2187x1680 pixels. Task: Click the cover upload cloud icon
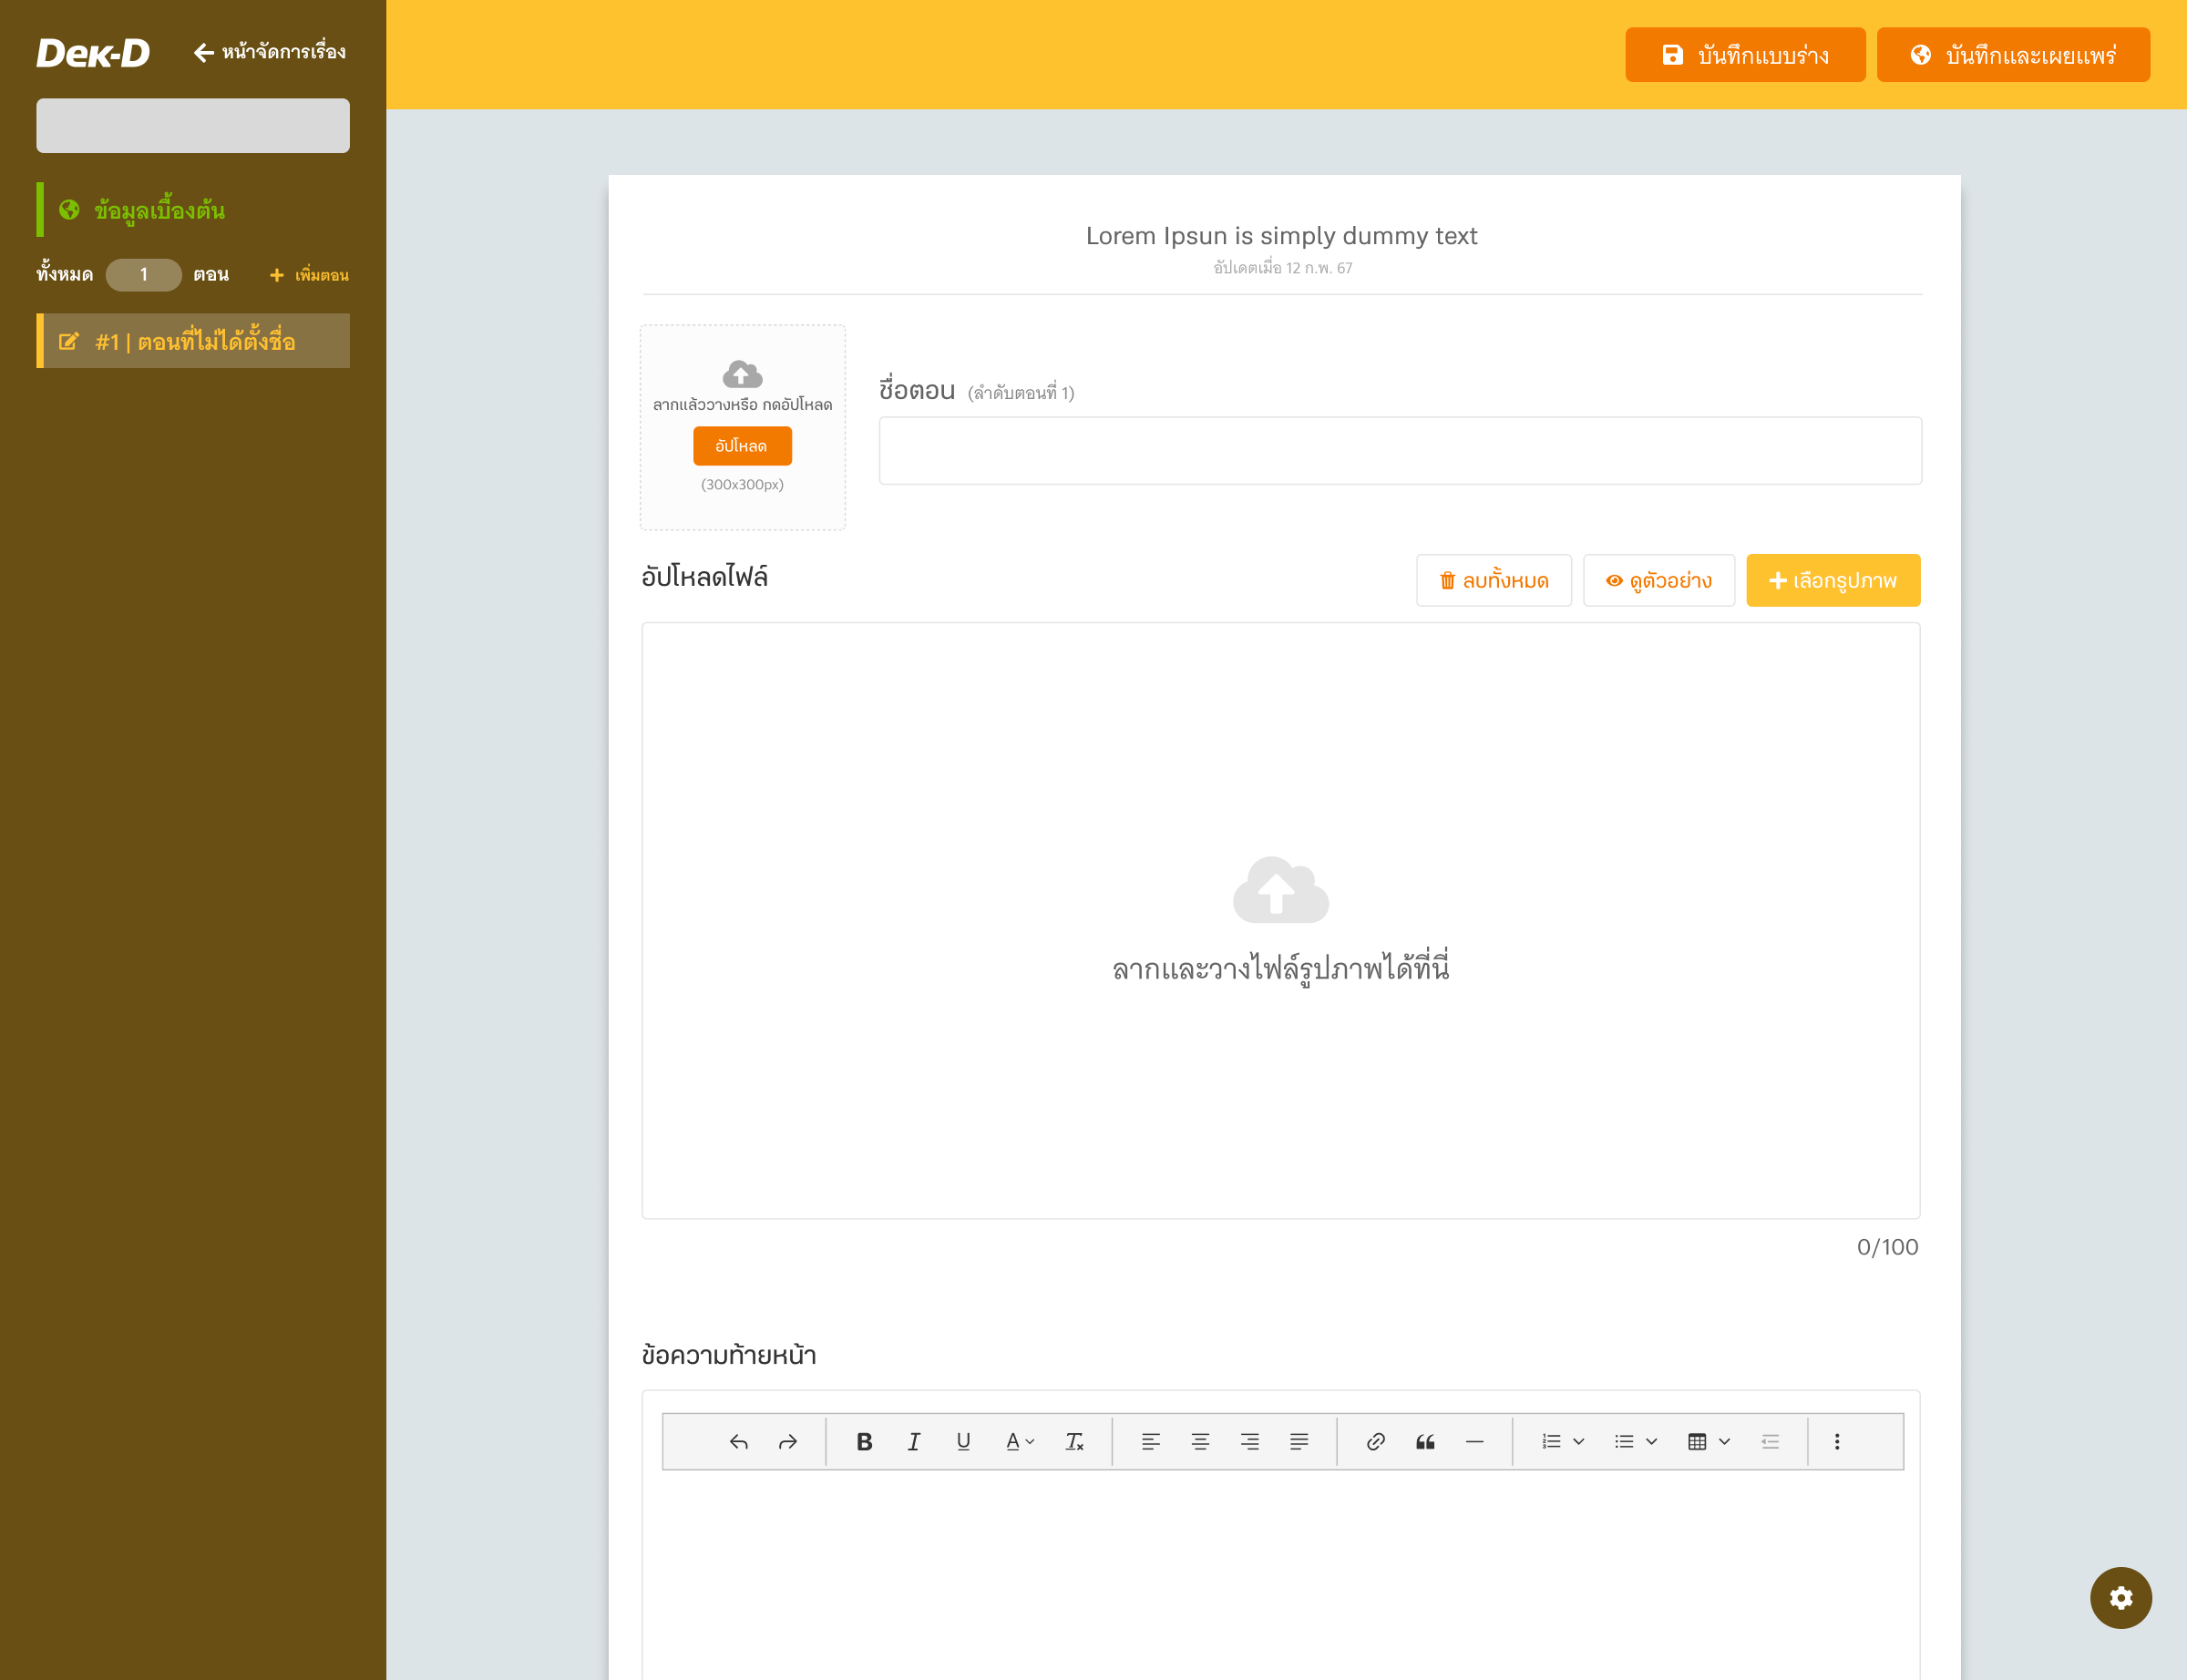click(x=742, y=374)
